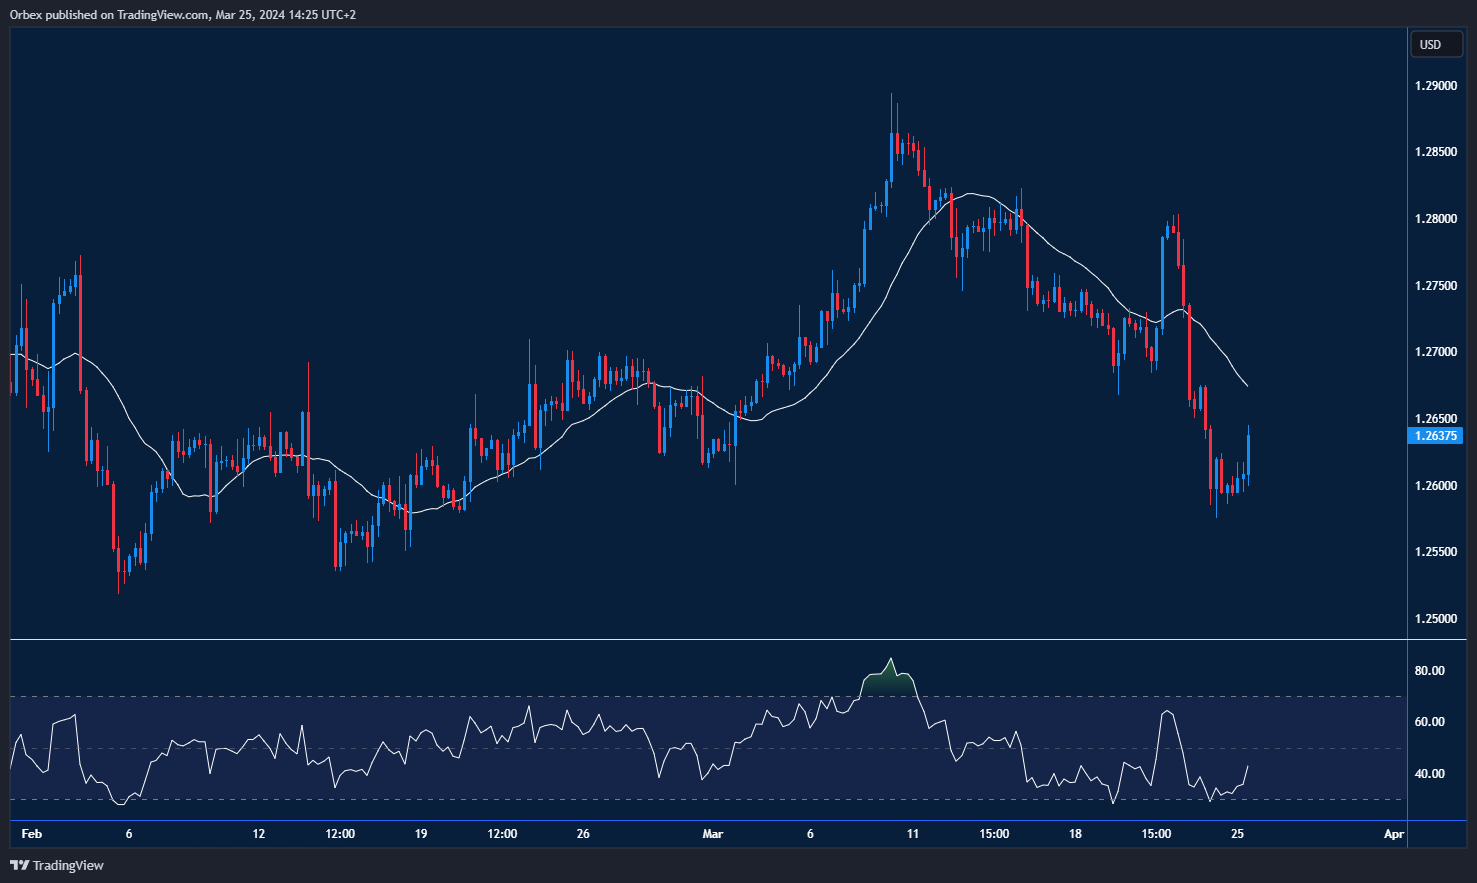Click the 1.25000 price scale label
Screen dimensions: 1477x883
tap(1435, 619)
